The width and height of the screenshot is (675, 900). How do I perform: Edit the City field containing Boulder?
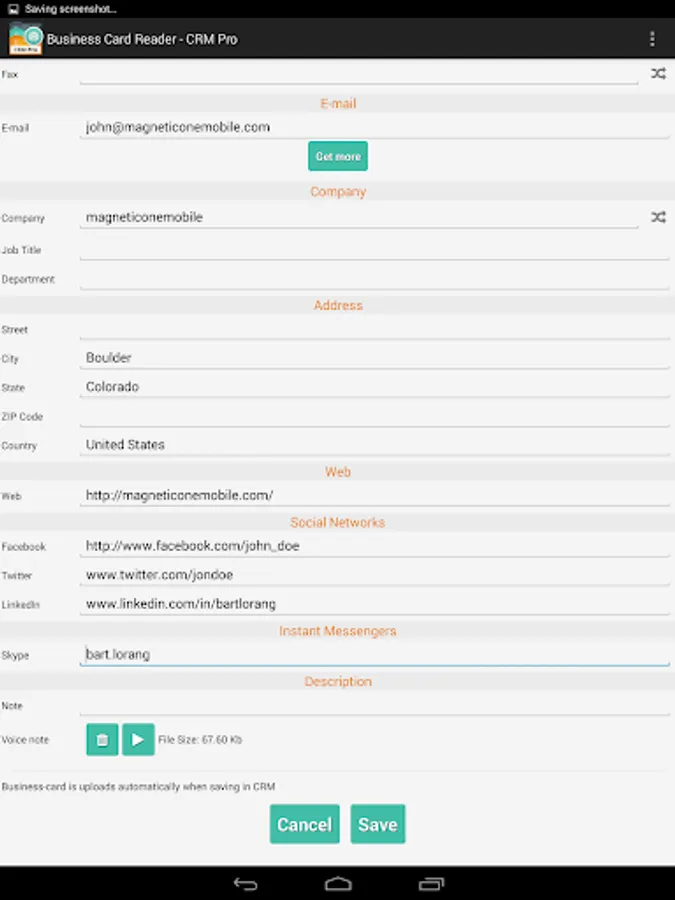coord(374,358)
